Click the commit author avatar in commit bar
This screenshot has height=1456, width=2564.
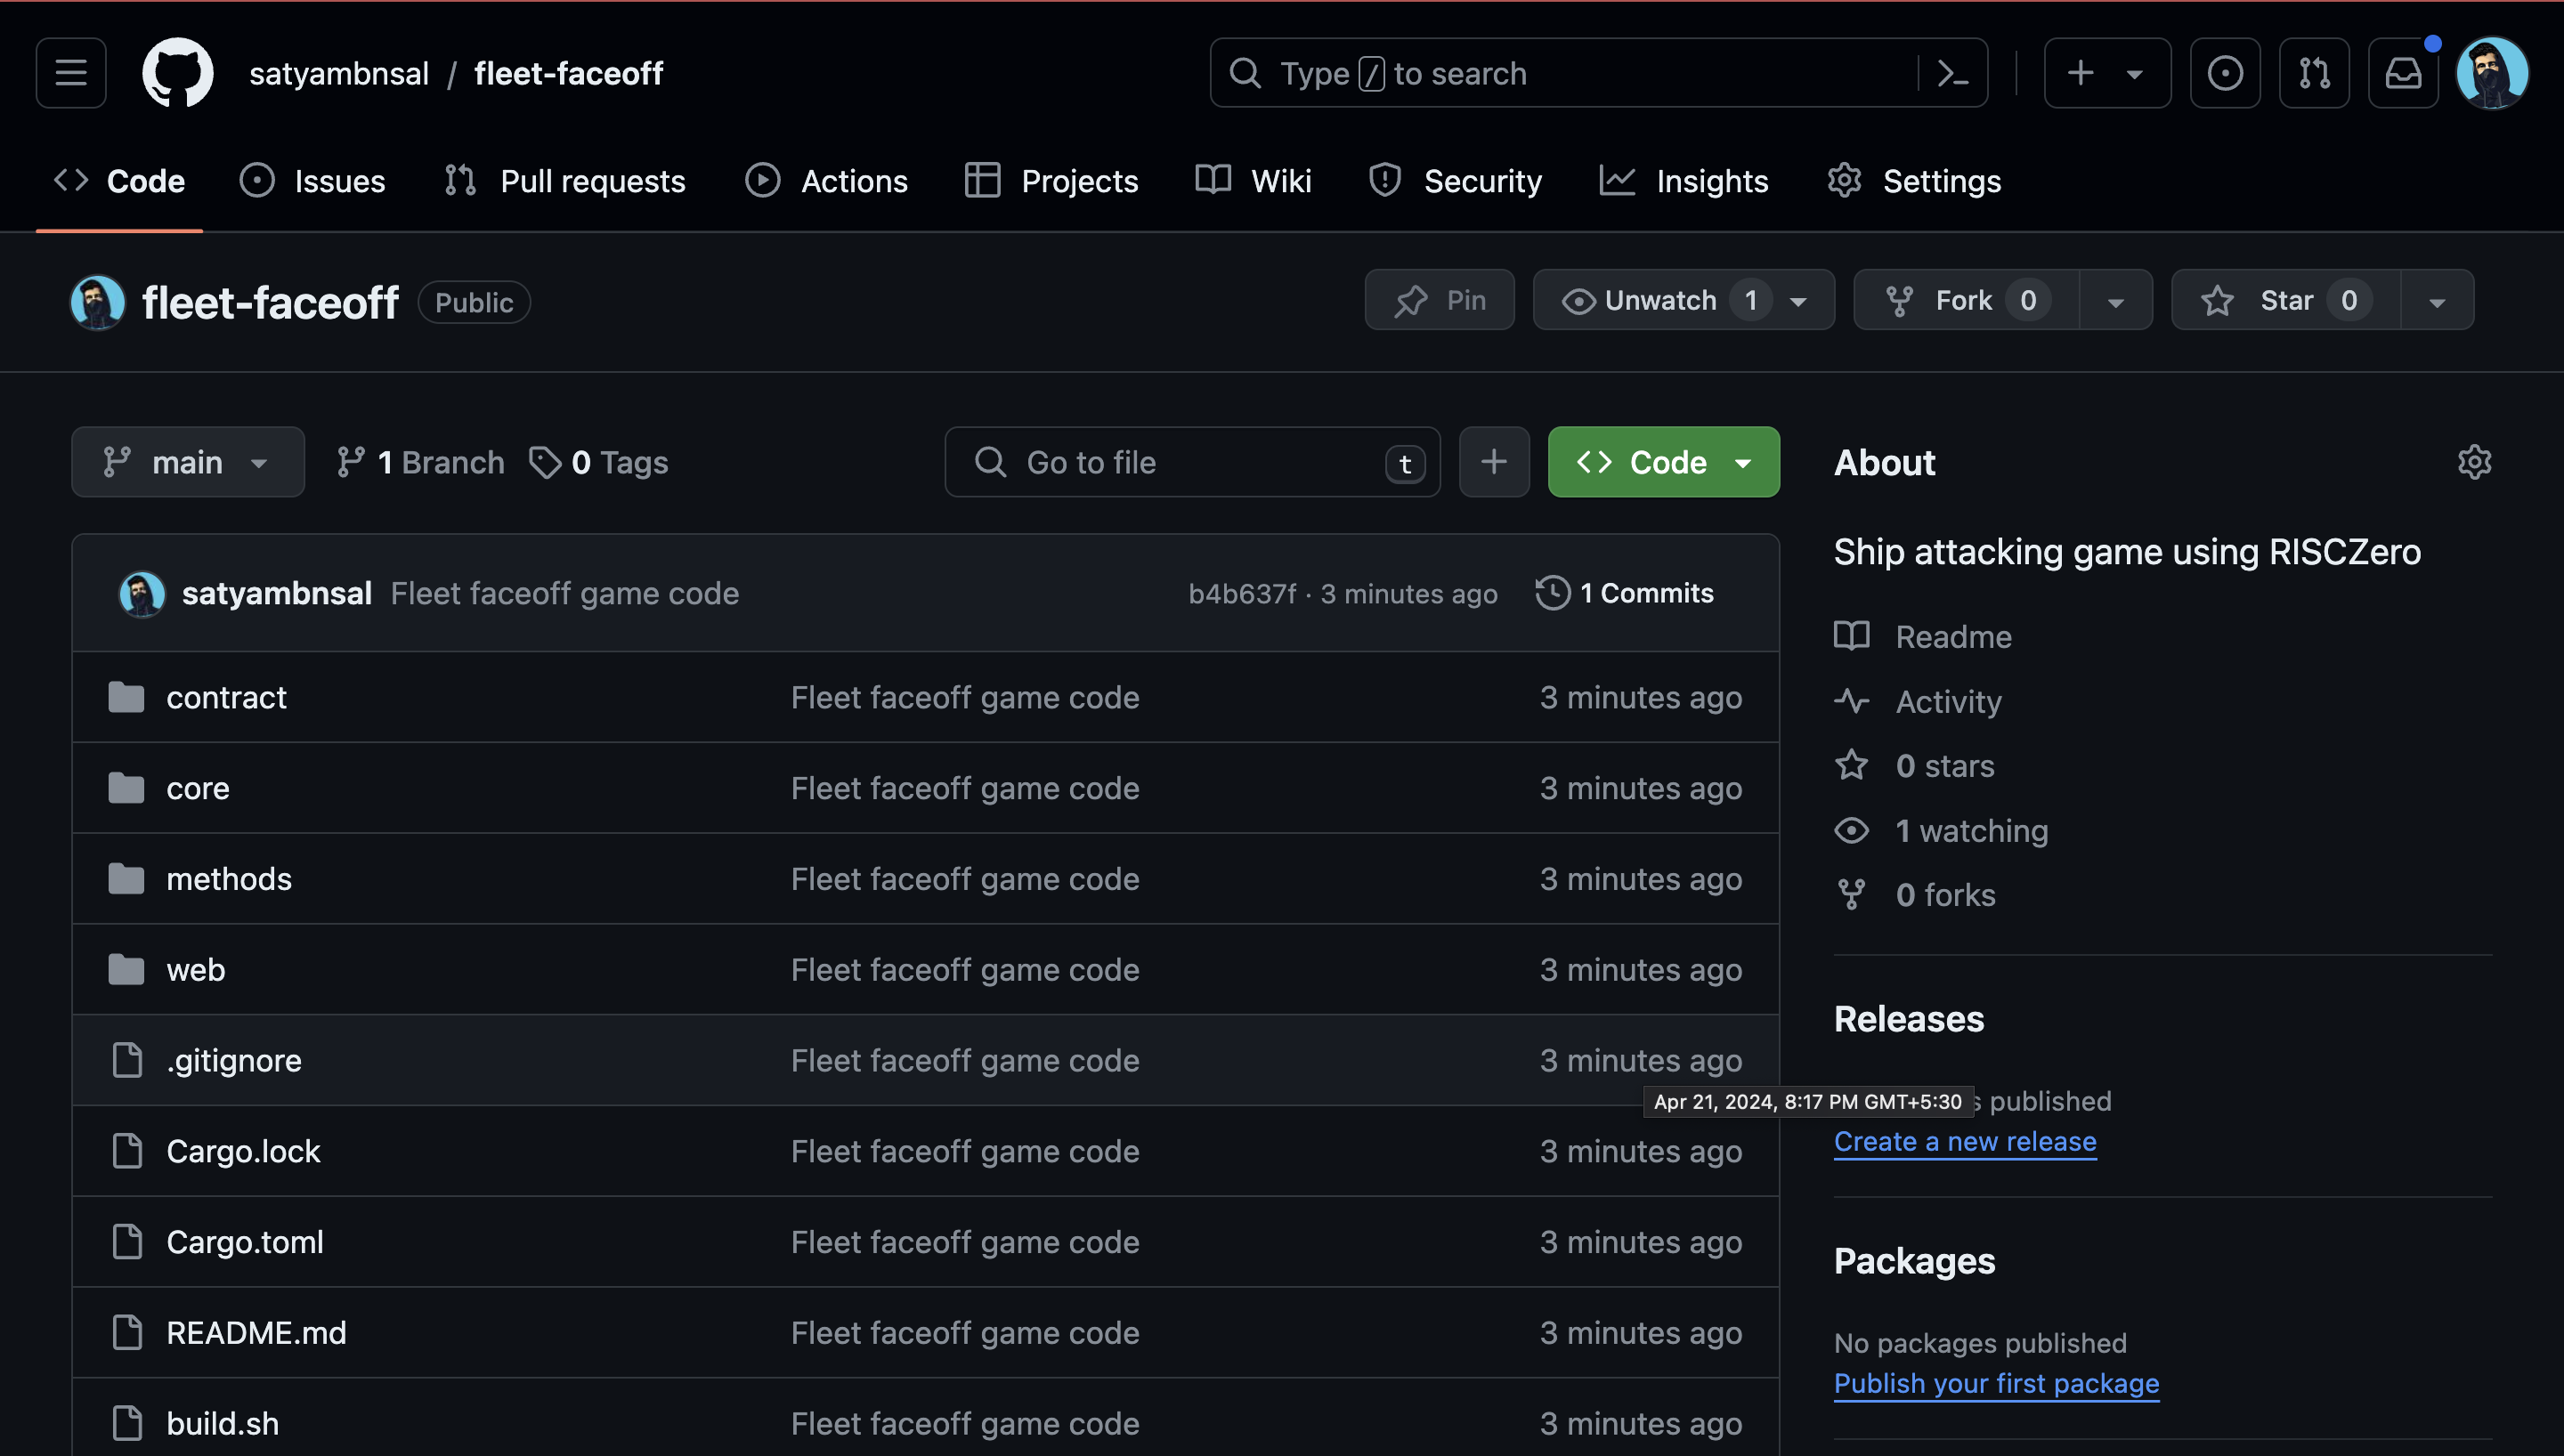click(x=142, y=594)
